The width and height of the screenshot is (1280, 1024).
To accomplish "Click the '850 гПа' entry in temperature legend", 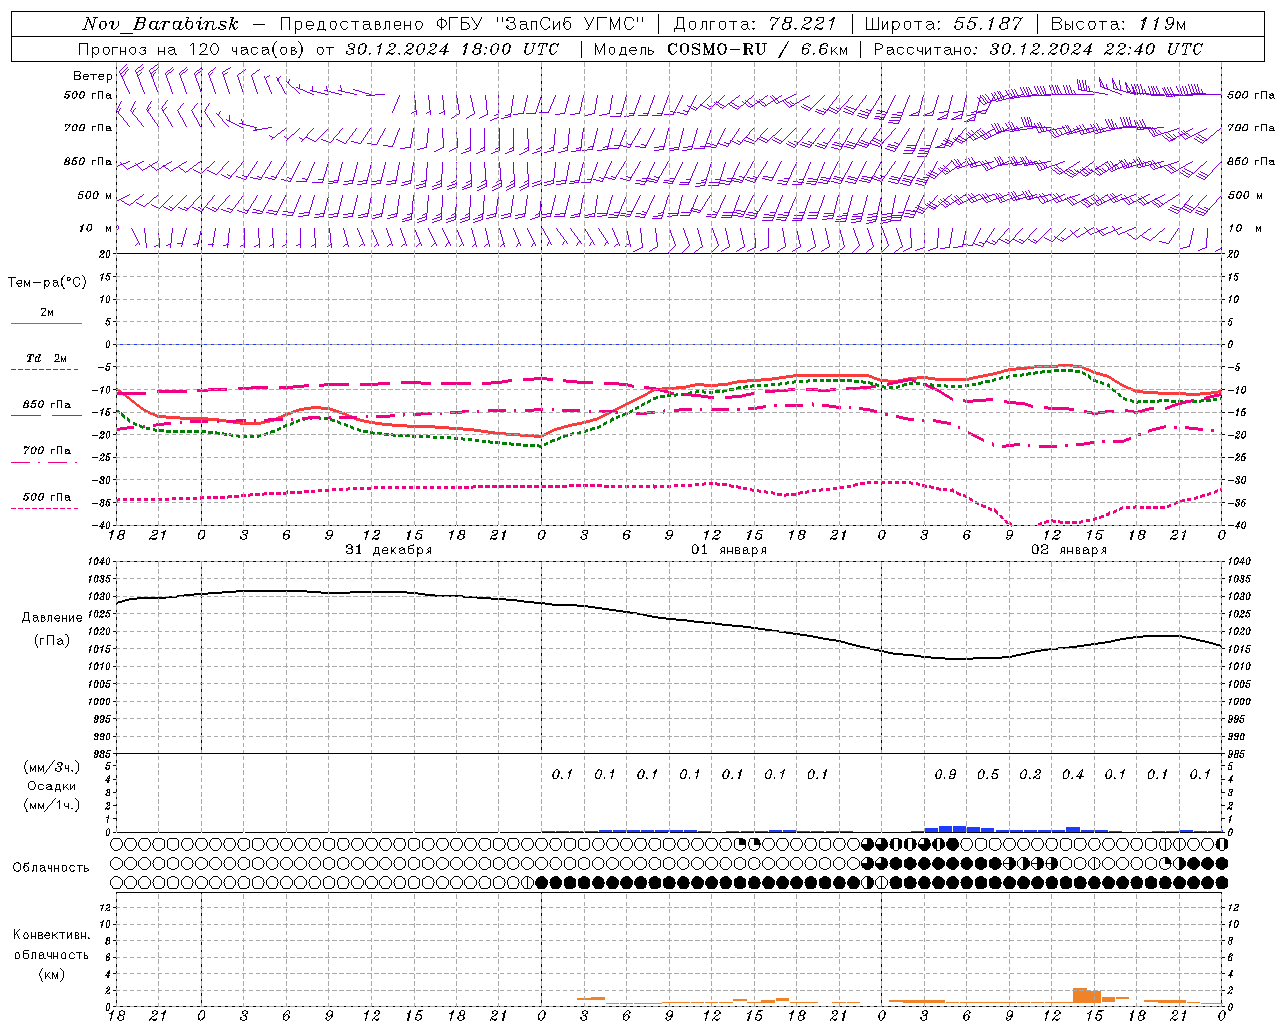I will click(47, 405).
